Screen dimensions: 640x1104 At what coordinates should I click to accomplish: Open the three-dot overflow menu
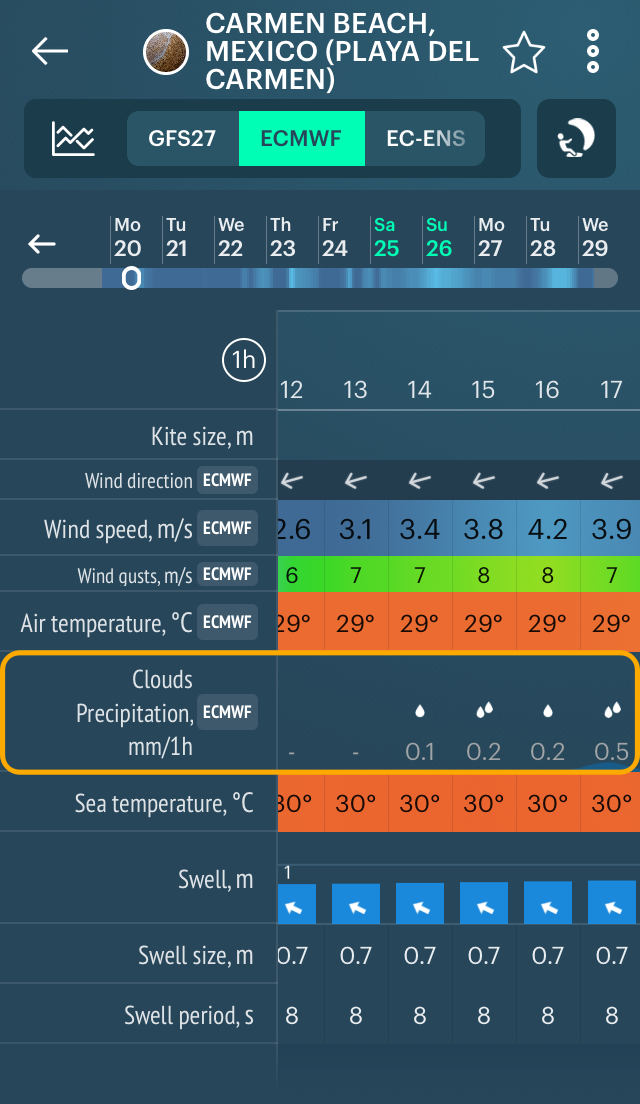click(x=592, y=51)
